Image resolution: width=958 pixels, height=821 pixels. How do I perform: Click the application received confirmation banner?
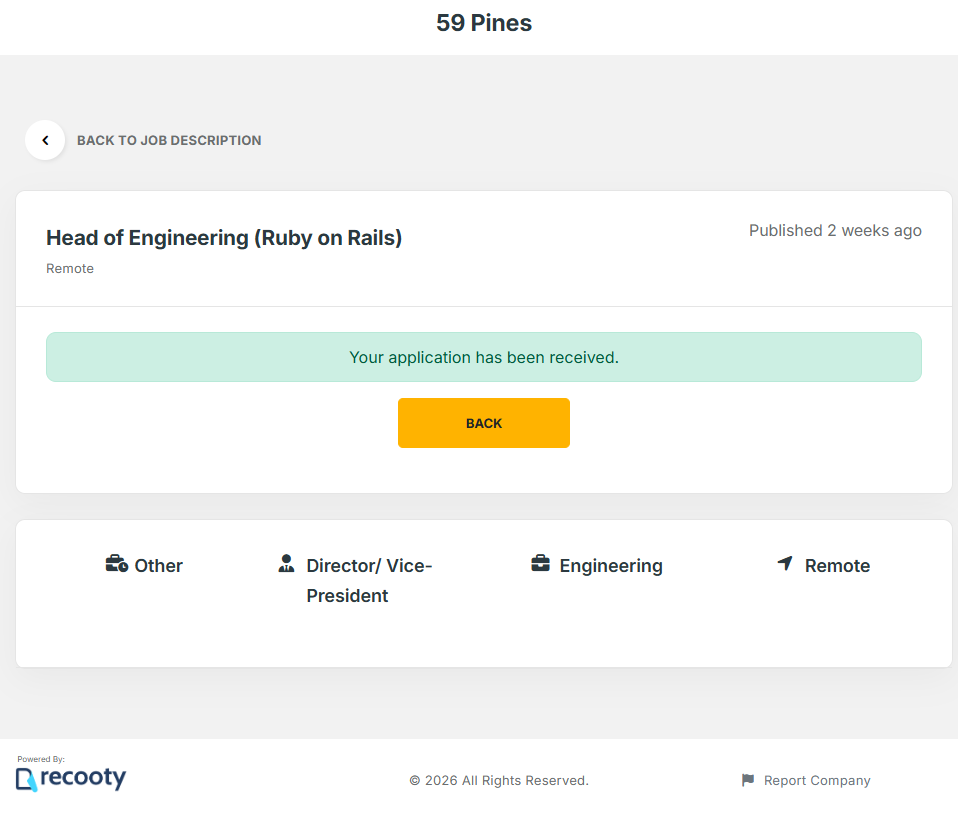pos(484,357)
